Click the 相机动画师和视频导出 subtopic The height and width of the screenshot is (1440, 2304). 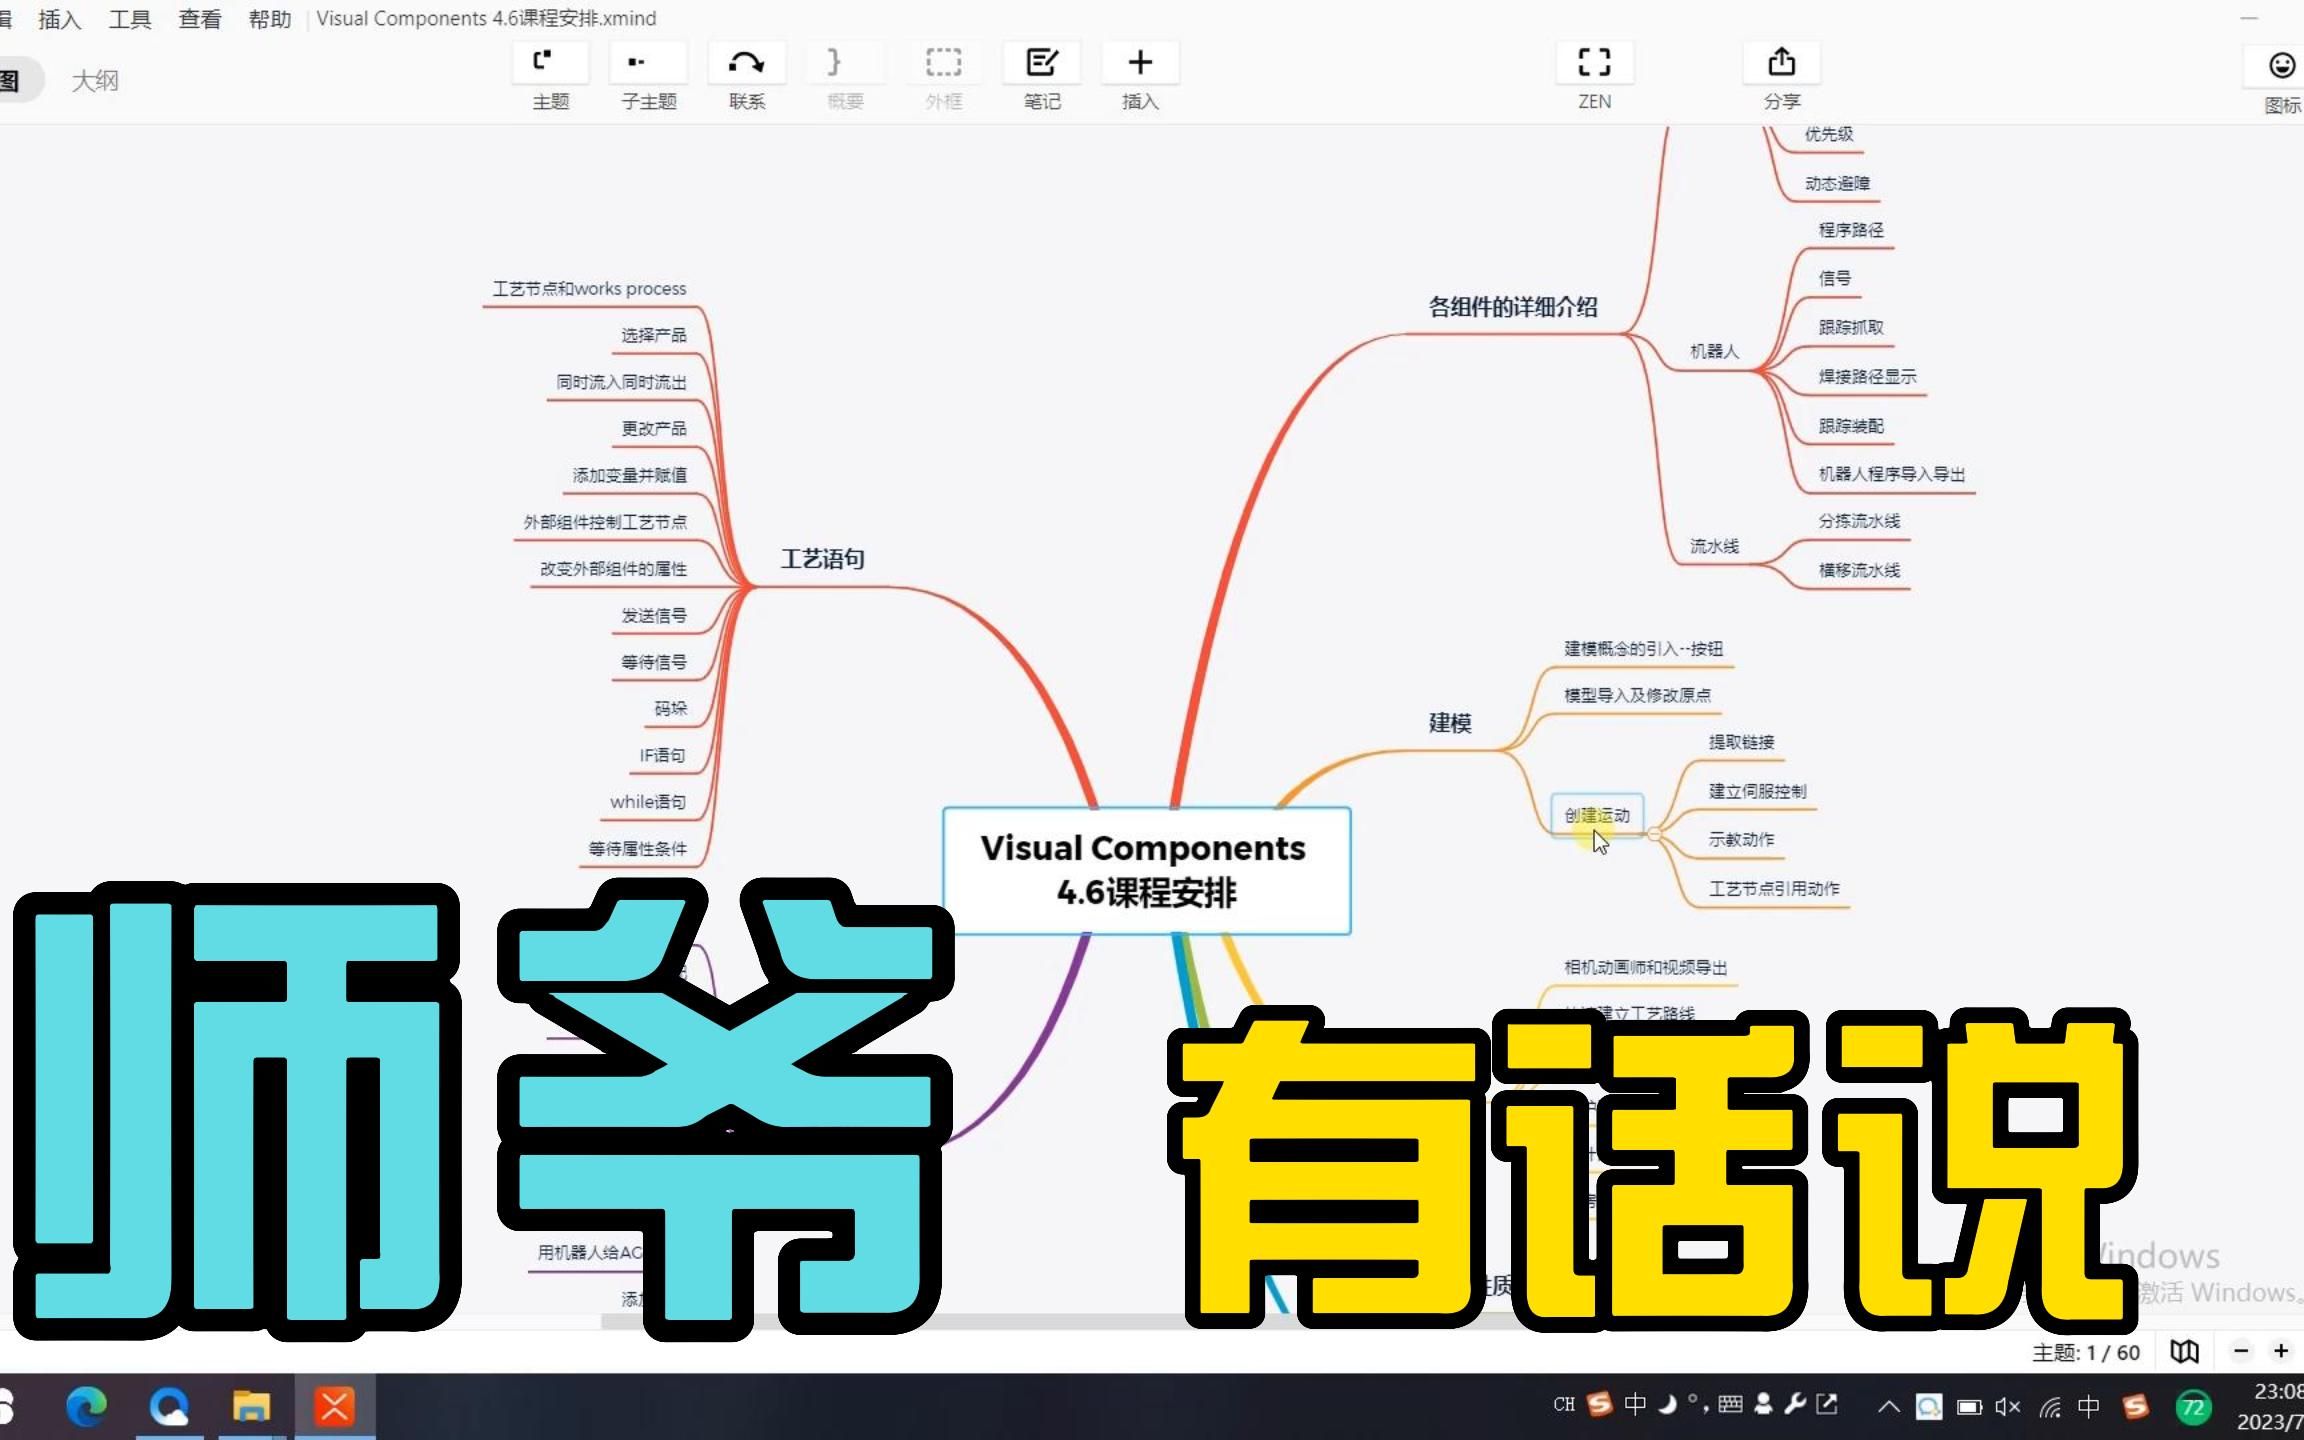(1645, 967)
